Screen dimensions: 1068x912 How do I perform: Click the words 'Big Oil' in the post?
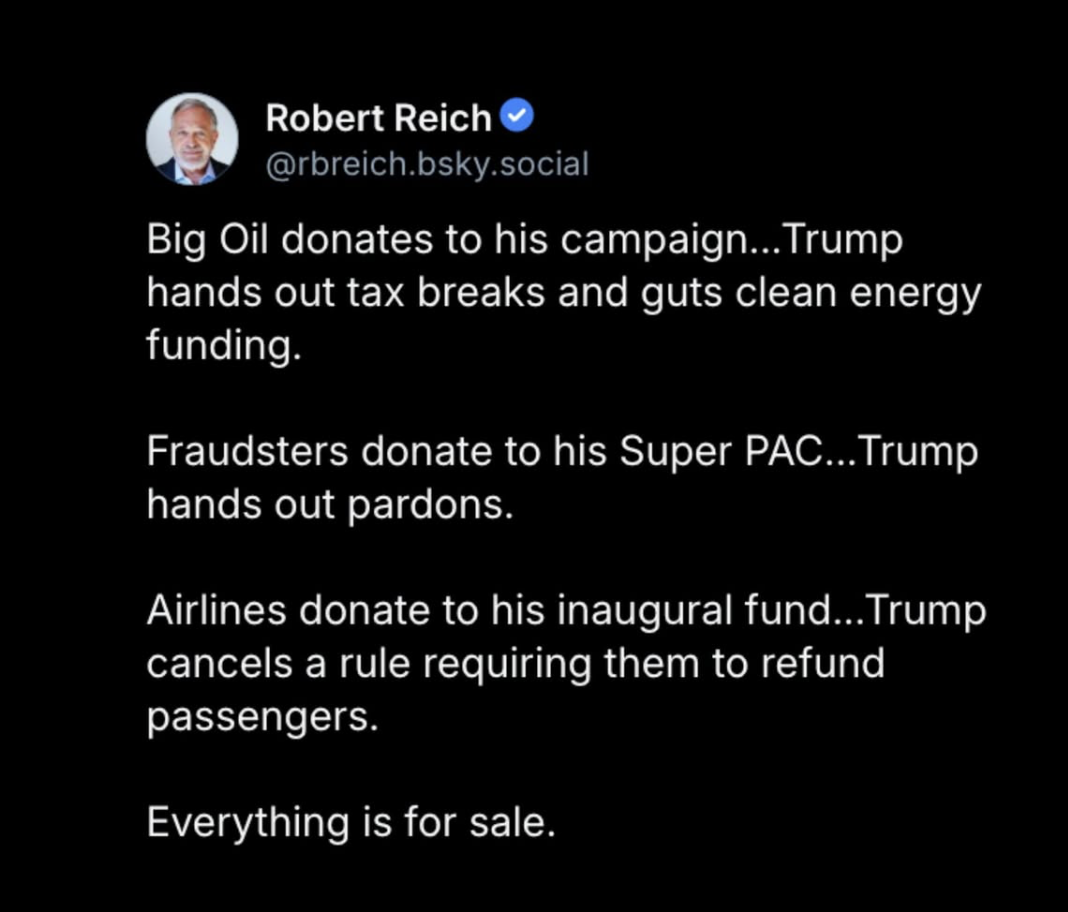208,240
